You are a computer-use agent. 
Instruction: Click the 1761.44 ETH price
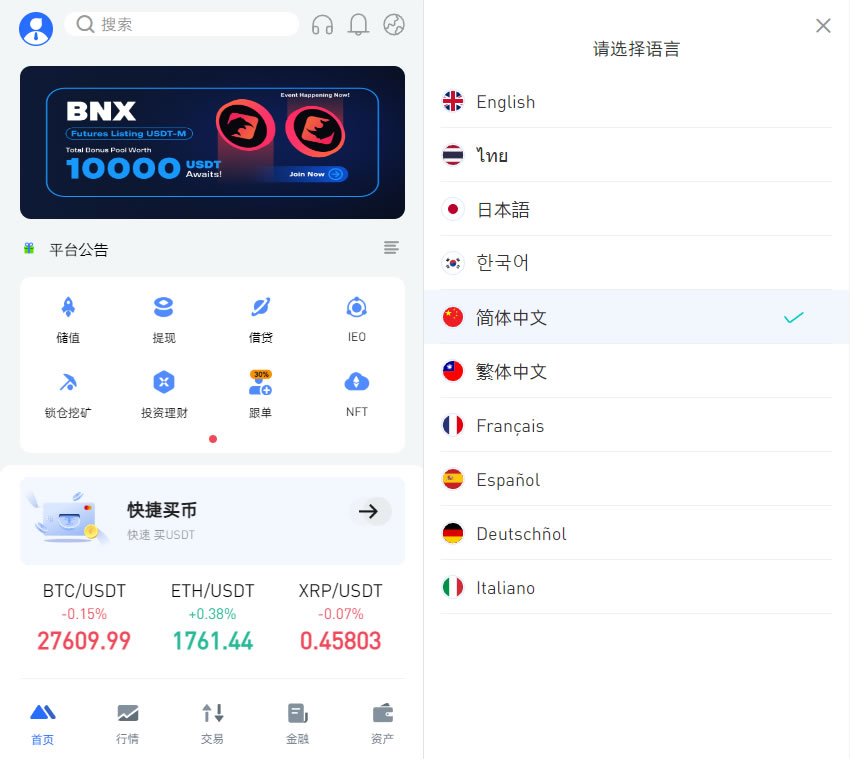(x=212, y=641)
